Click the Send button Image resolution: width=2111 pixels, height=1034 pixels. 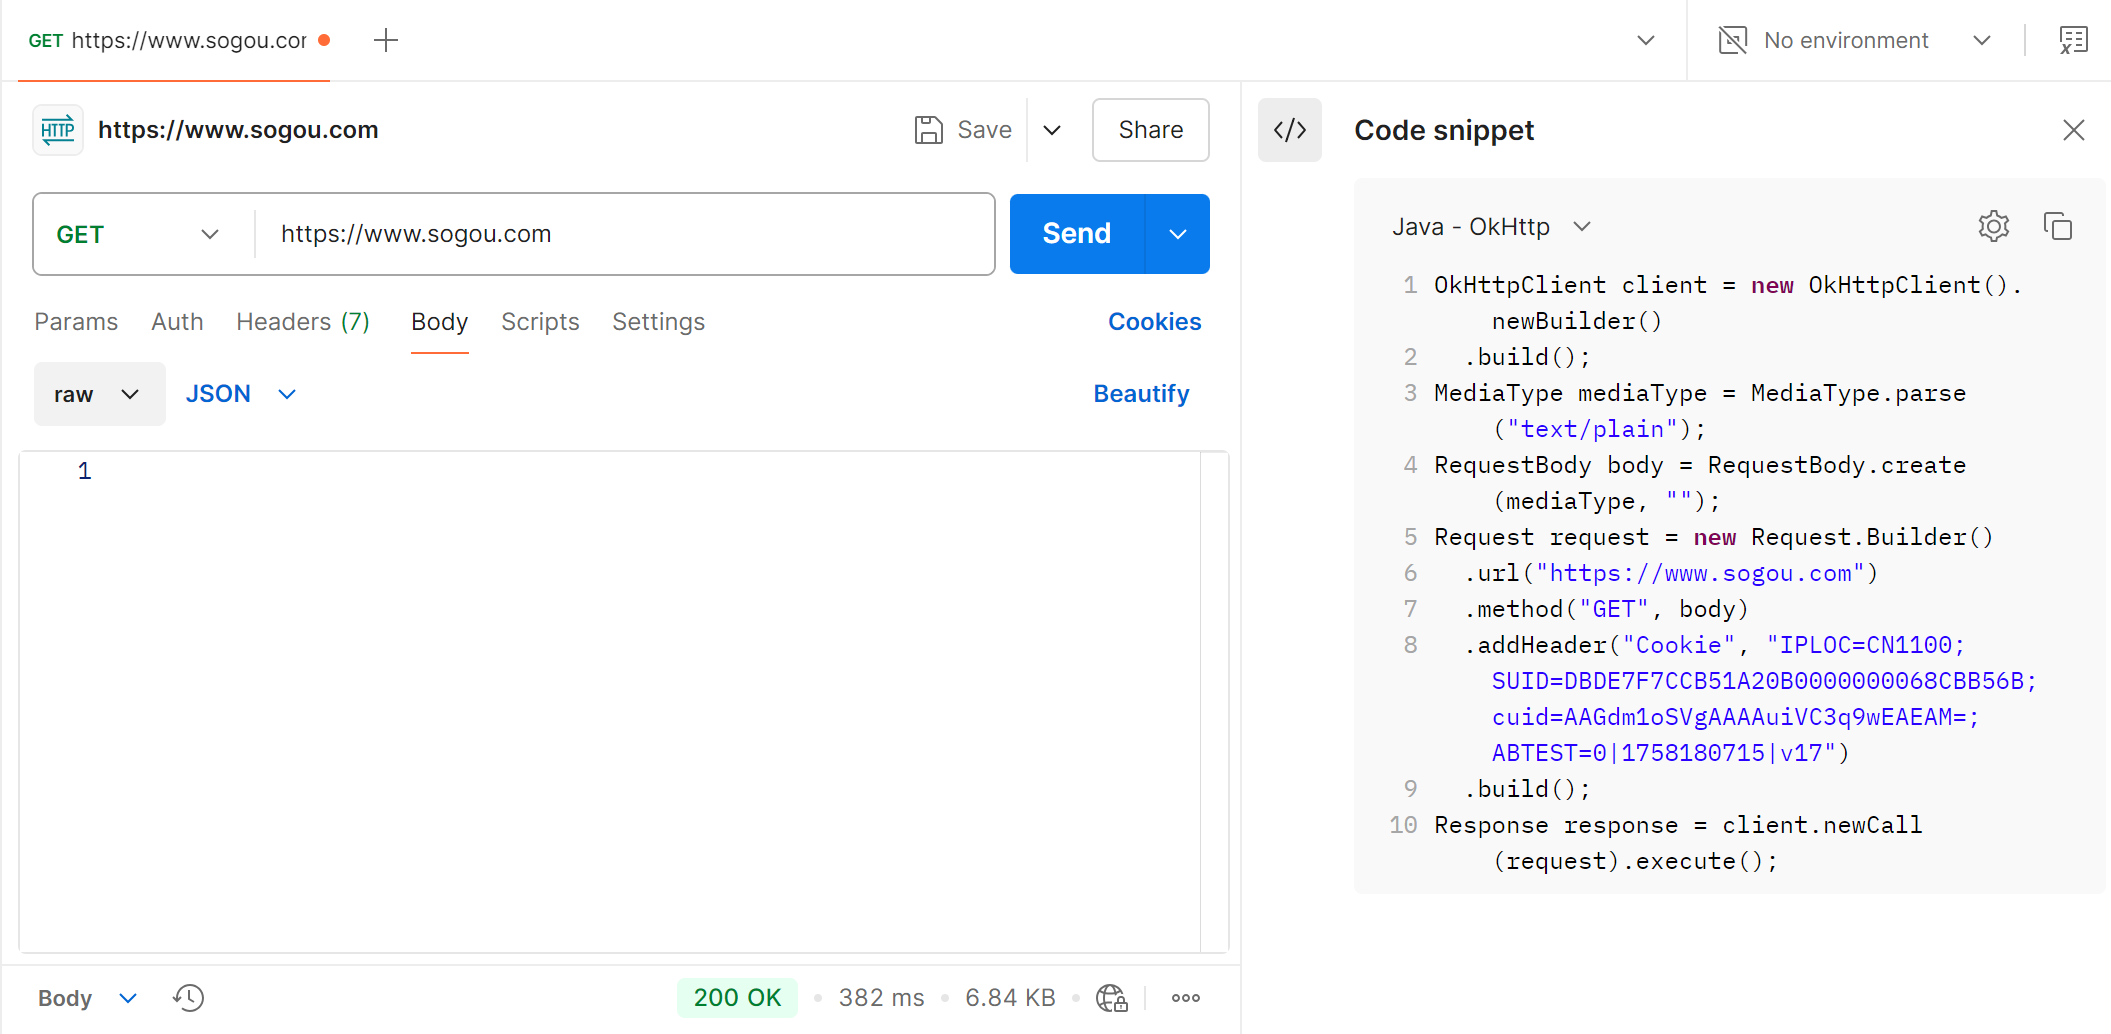[1076, 234]
